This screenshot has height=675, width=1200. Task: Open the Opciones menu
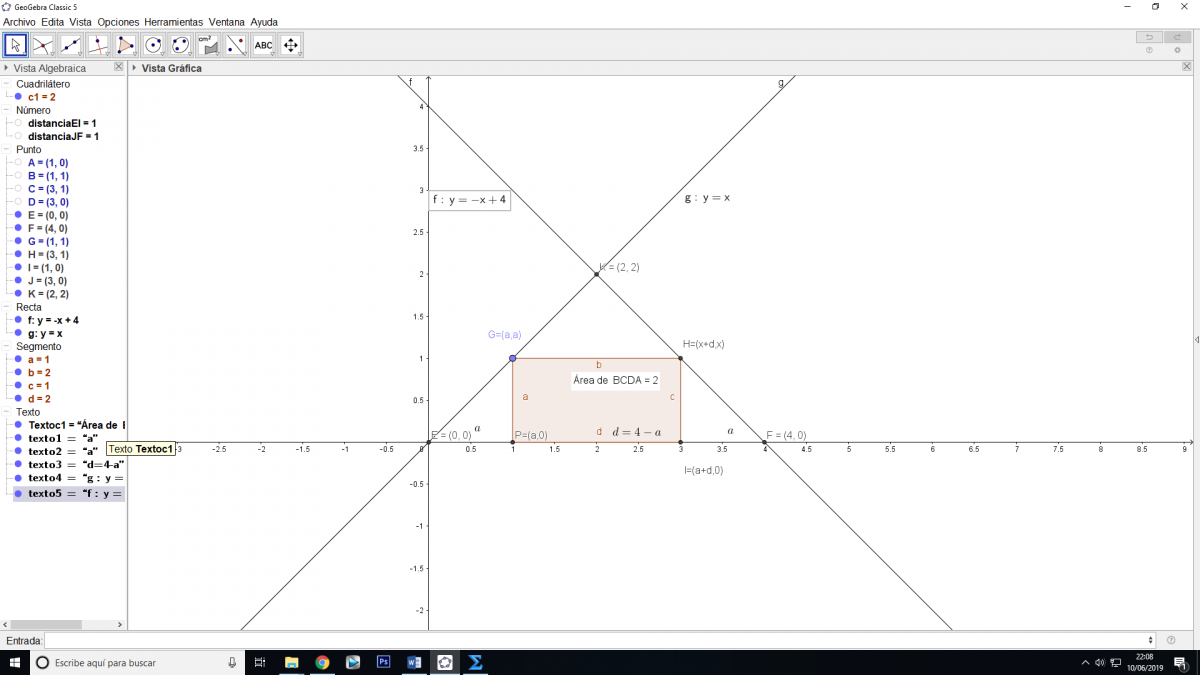(118, 21)
